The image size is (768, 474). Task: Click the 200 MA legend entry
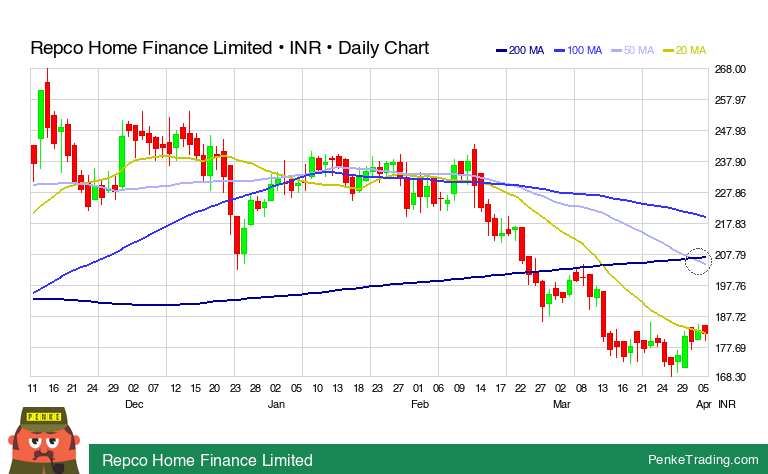click(520, 50)
